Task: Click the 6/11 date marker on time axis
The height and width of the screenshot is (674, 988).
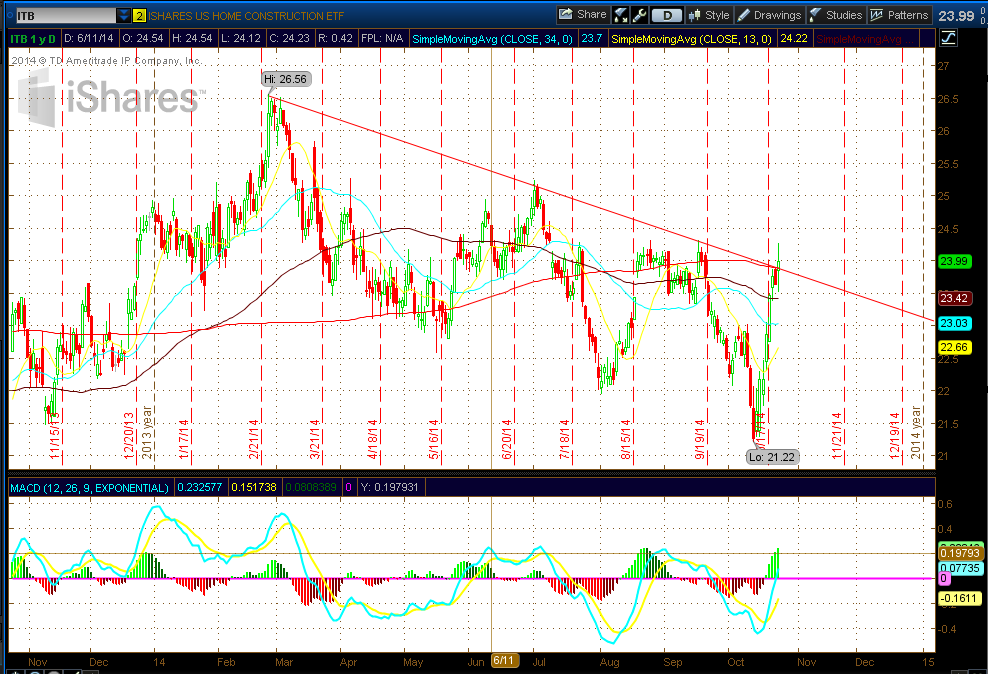Action: [505, 660]
